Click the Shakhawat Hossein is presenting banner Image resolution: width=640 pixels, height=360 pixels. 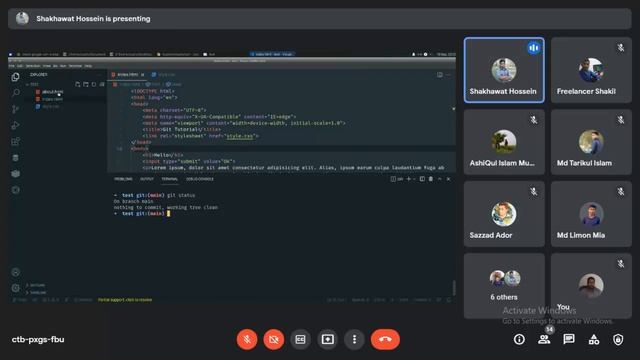[320, 19]
